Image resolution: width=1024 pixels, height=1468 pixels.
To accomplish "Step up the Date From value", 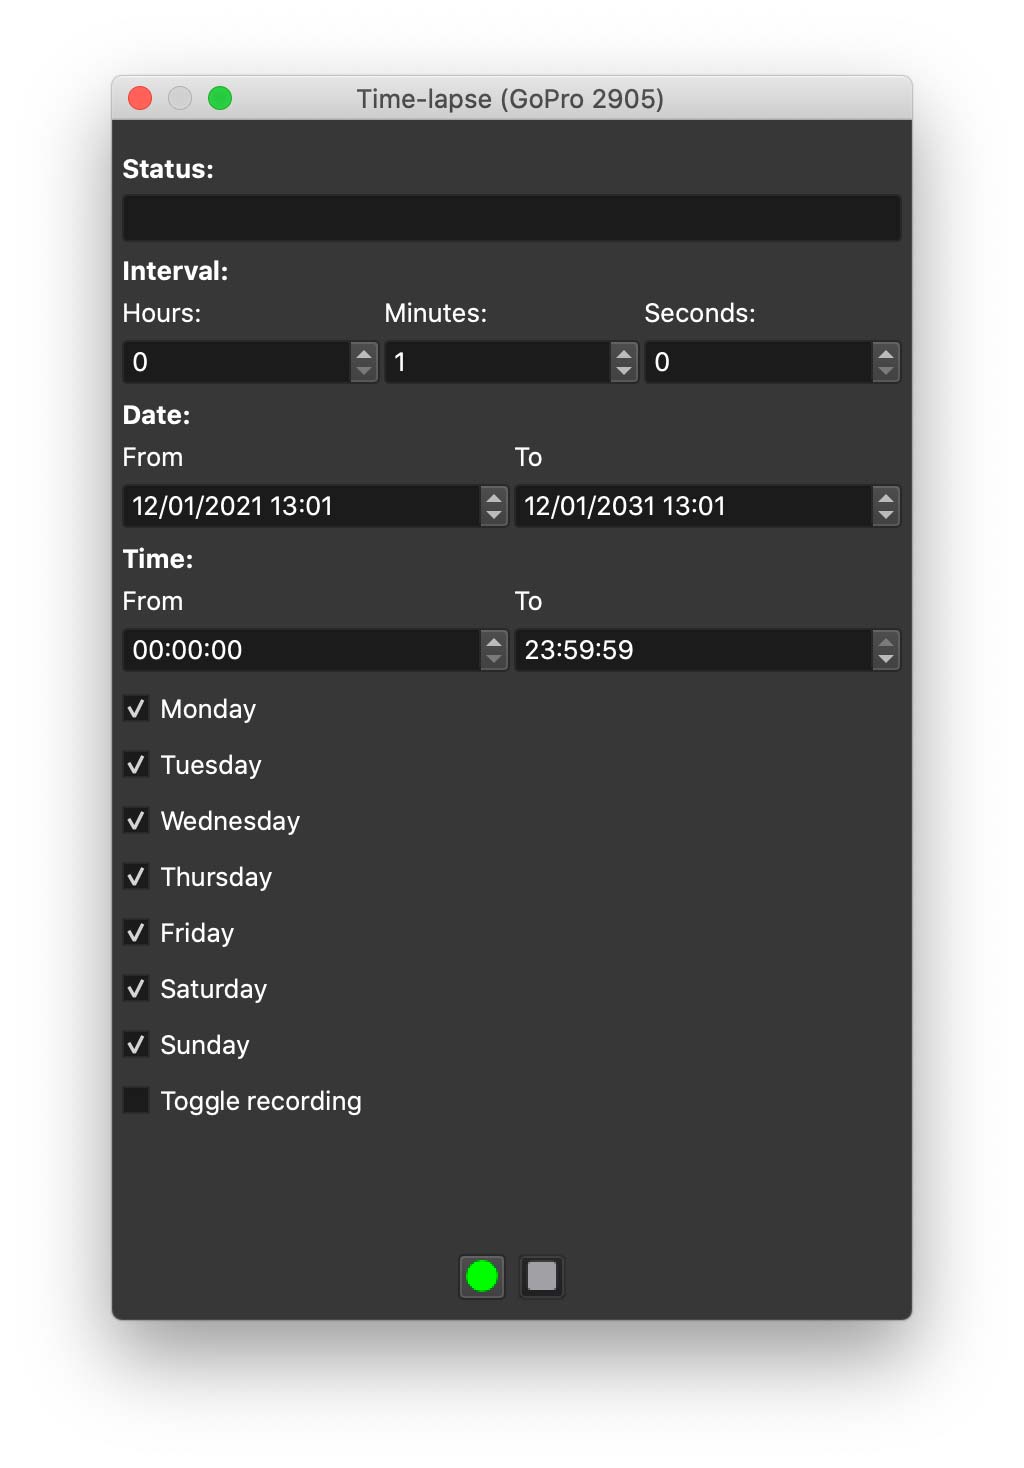I will point(494,498).
